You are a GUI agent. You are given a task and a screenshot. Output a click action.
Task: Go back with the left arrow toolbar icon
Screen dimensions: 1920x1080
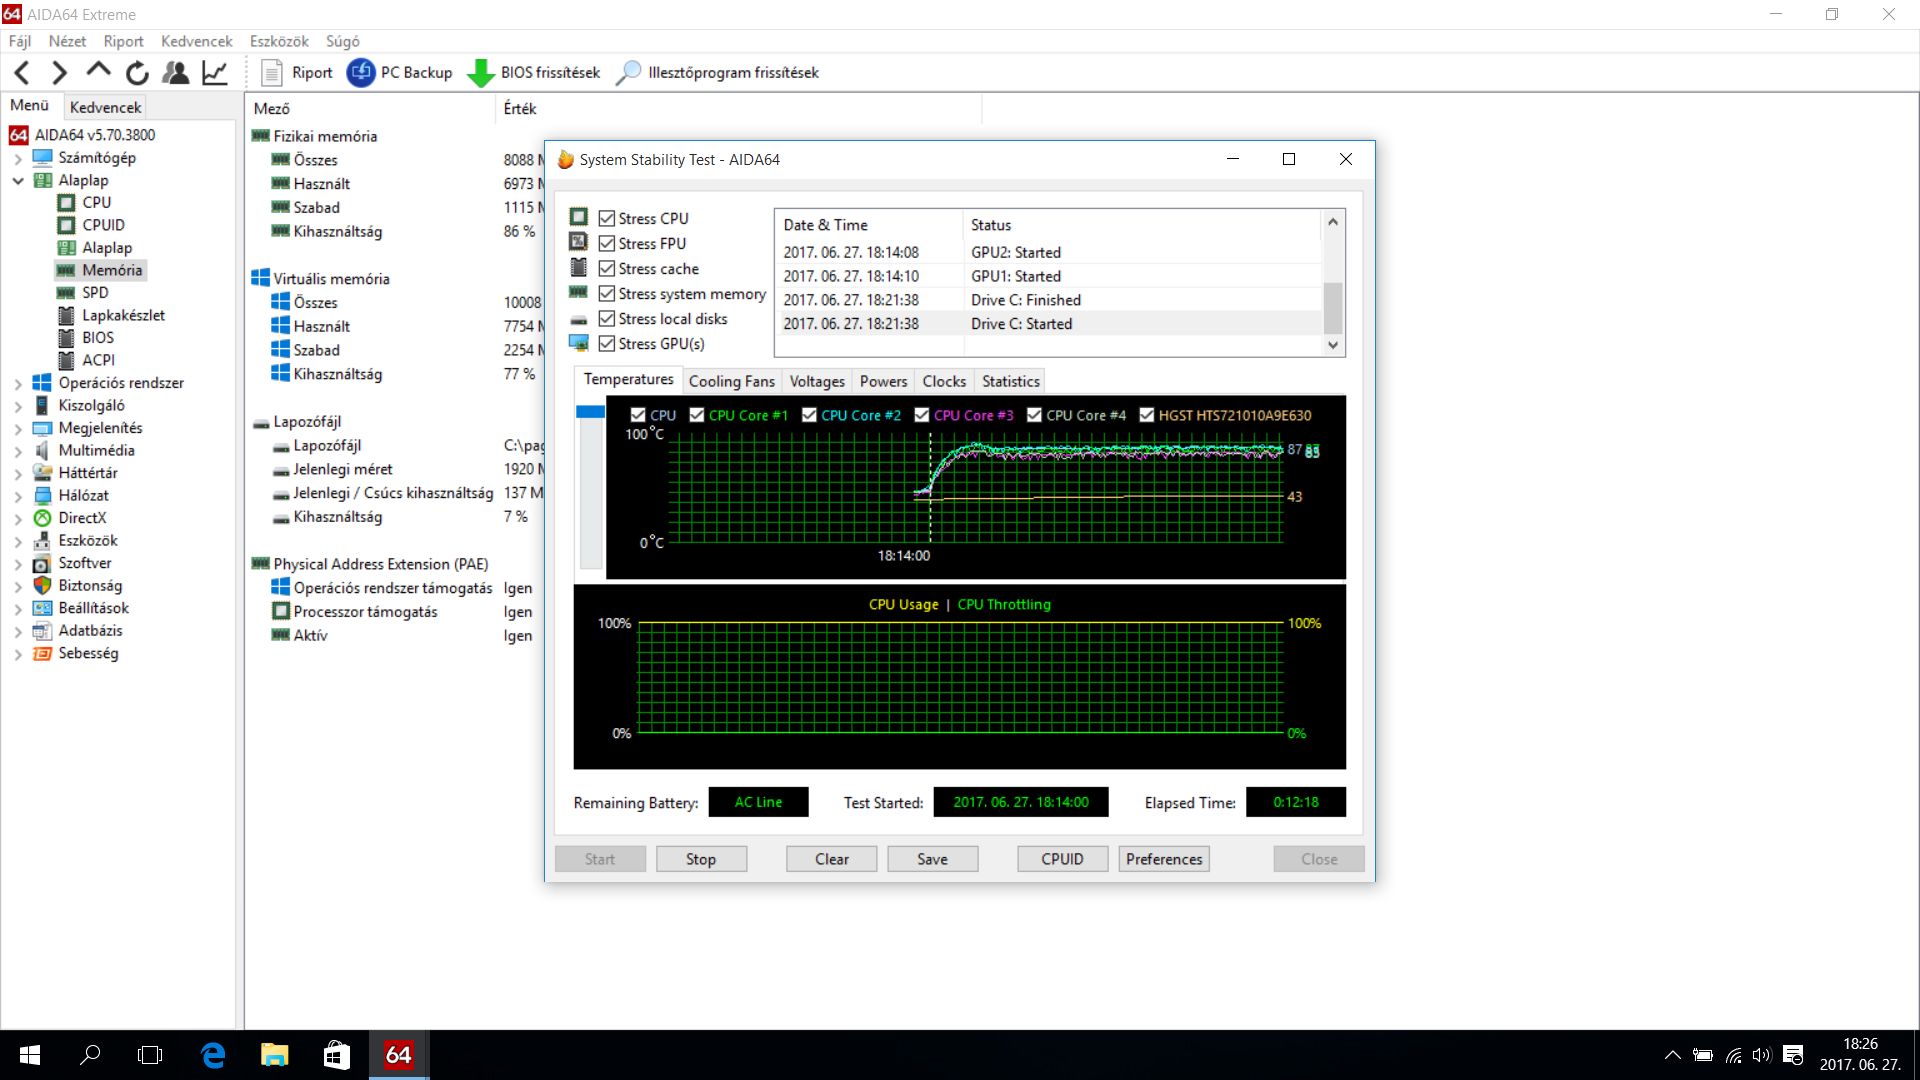pyautogui.click(x=23, y=72)
